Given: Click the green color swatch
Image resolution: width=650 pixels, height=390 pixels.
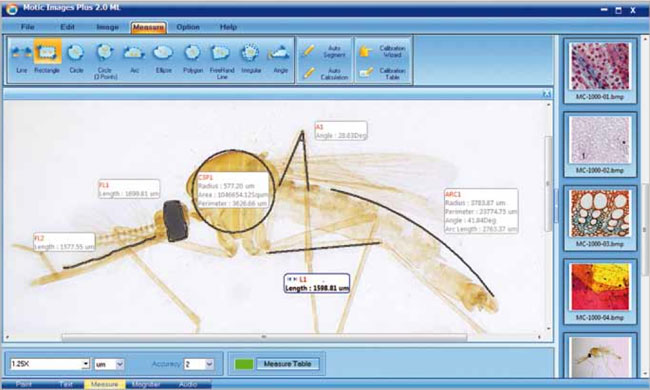Looking at the screenshot, I should click(244, 364).
